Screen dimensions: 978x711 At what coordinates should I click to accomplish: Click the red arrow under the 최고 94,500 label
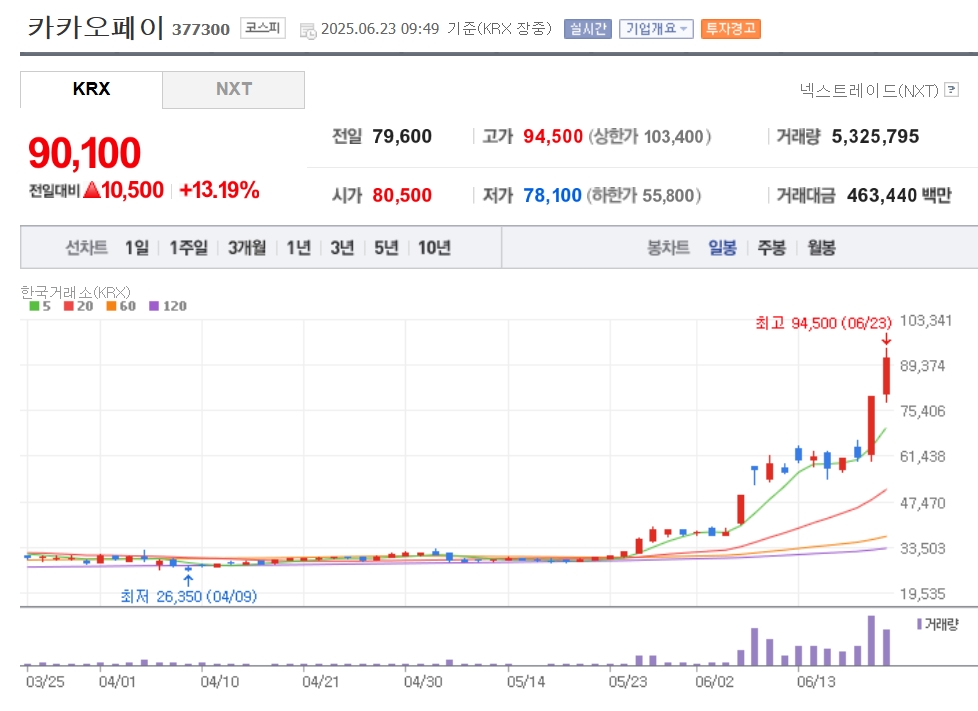tap(886, 340)
